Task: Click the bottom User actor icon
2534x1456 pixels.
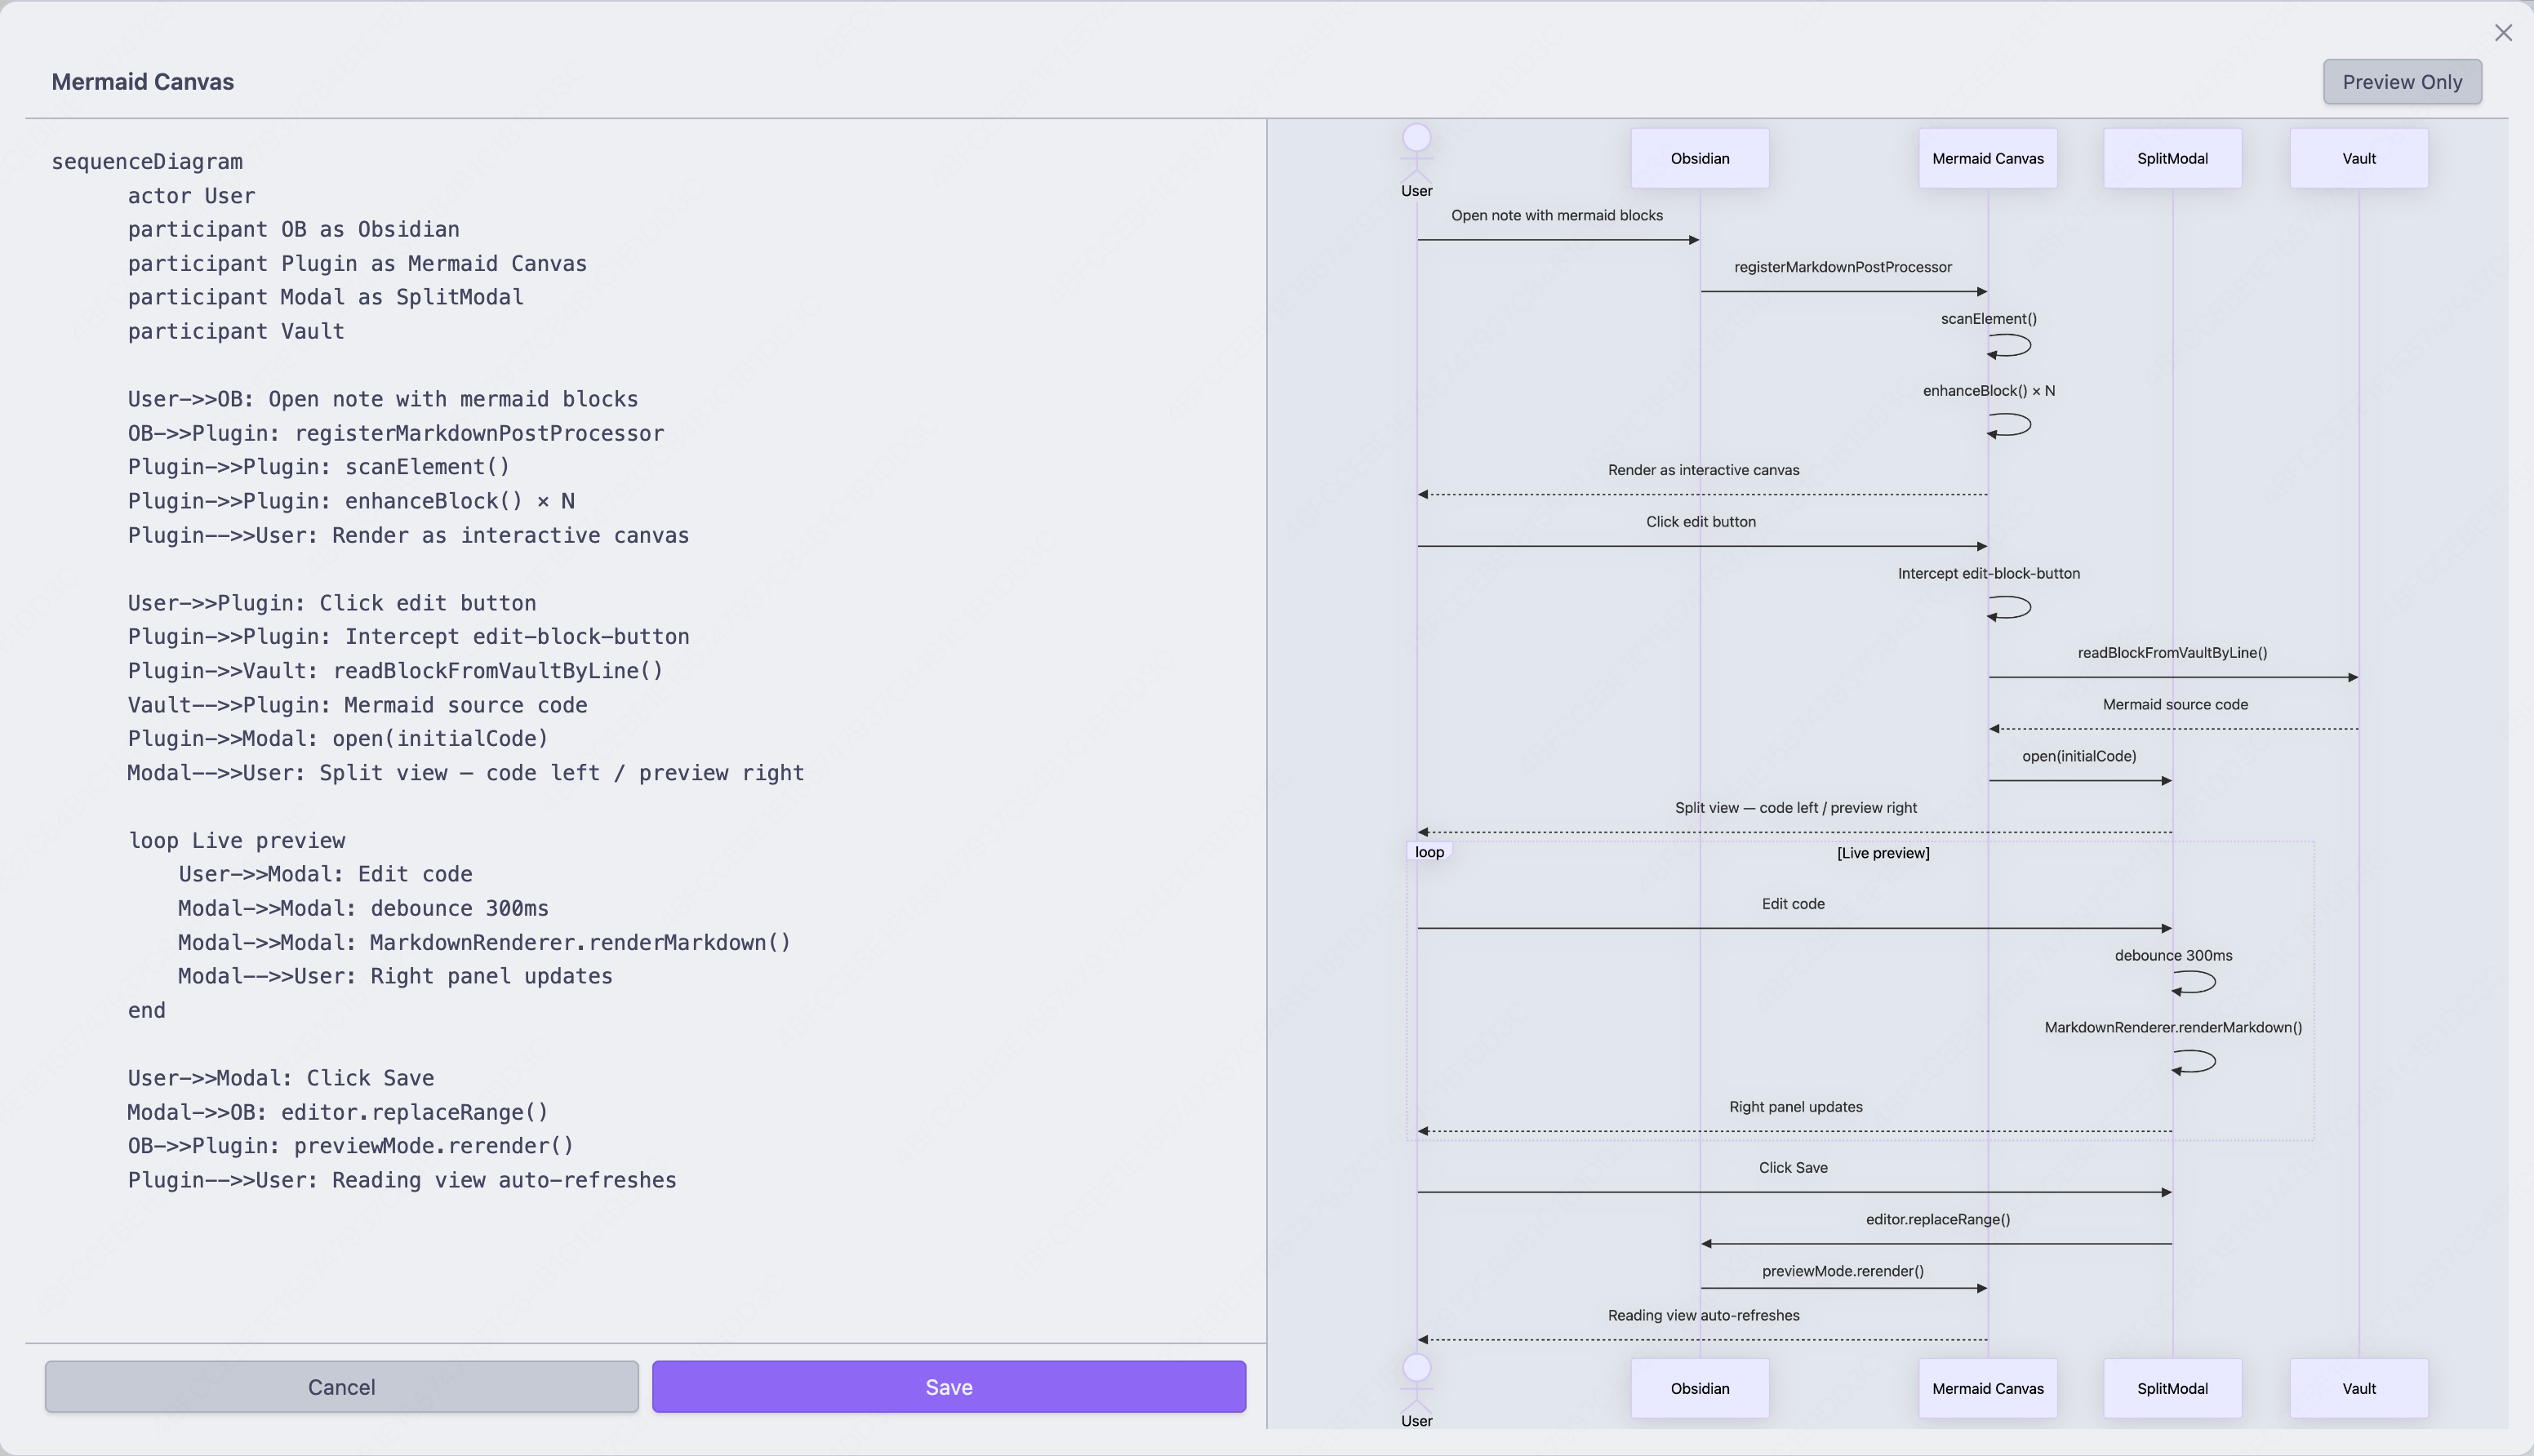Action: [x=1417, y=1383]
